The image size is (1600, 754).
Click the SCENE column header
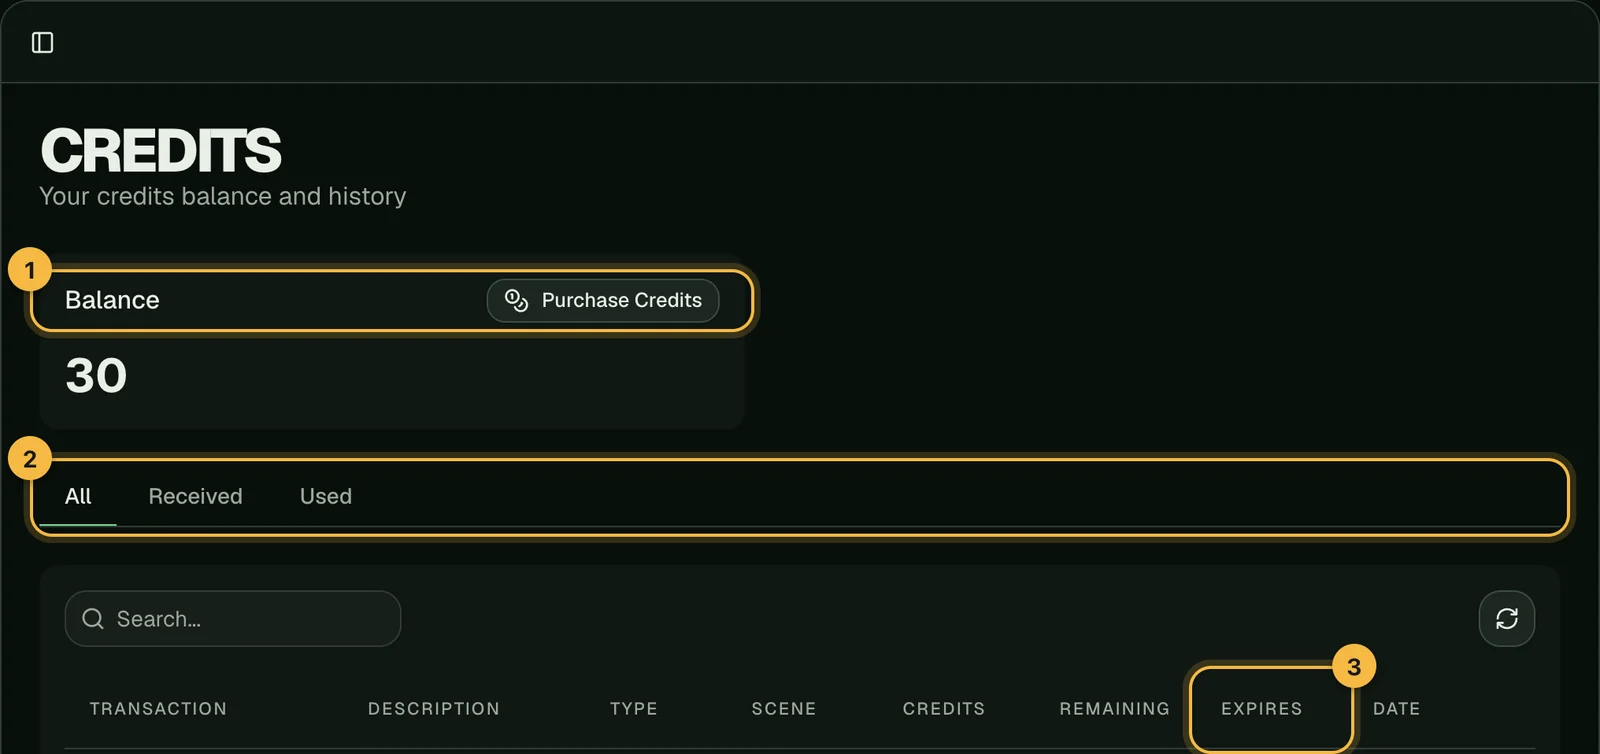(x=784, y=708)
